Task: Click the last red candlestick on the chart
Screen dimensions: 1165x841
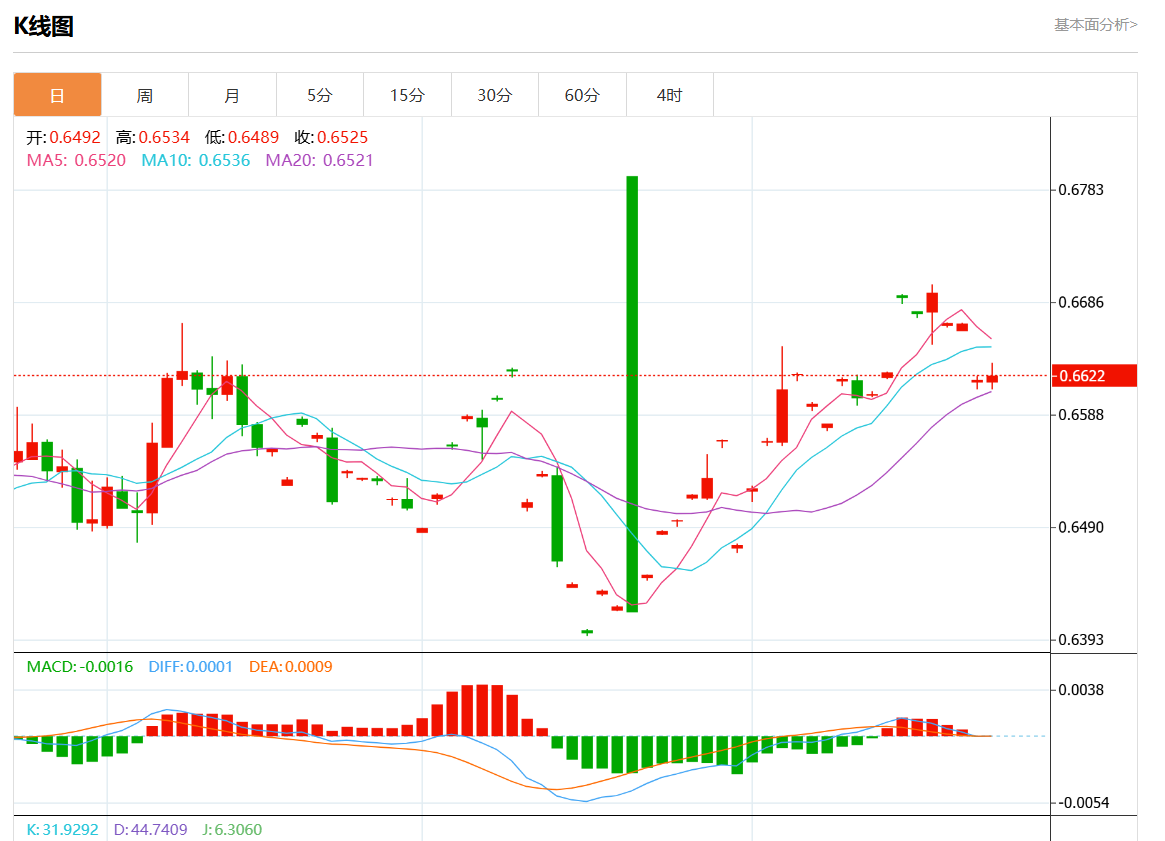Action: coord(992,377)
